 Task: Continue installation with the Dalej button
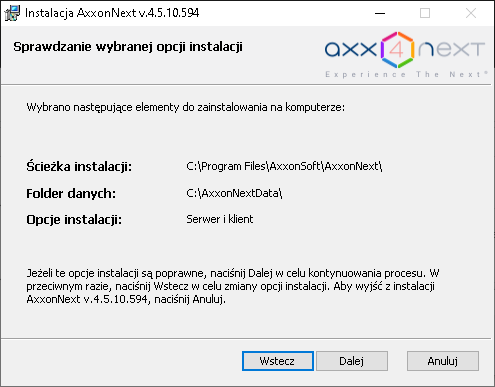pyautogui.click(x=352, y=361)
